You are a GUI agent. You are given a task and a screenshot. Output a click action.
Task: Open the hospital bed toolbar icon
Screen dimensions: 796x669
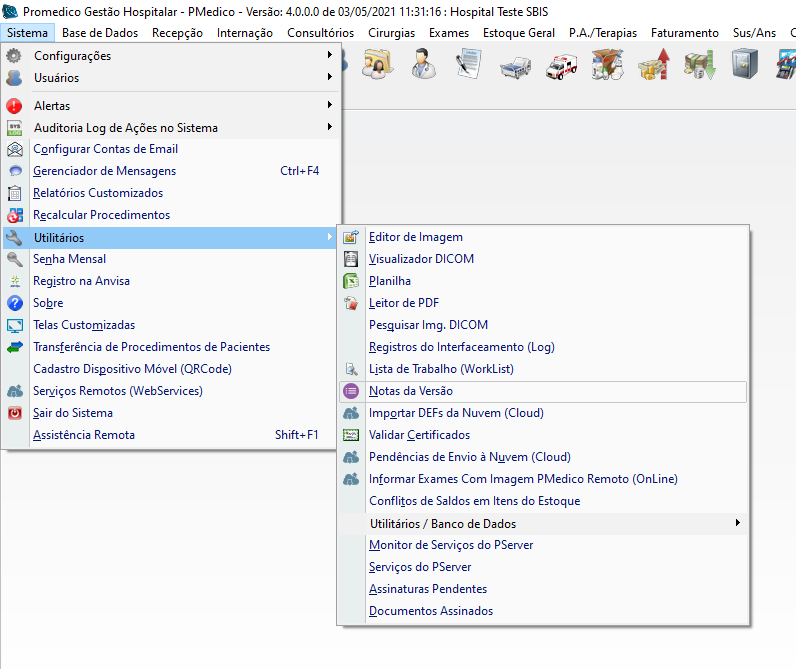pyautogui.click(x=516, y=65)
